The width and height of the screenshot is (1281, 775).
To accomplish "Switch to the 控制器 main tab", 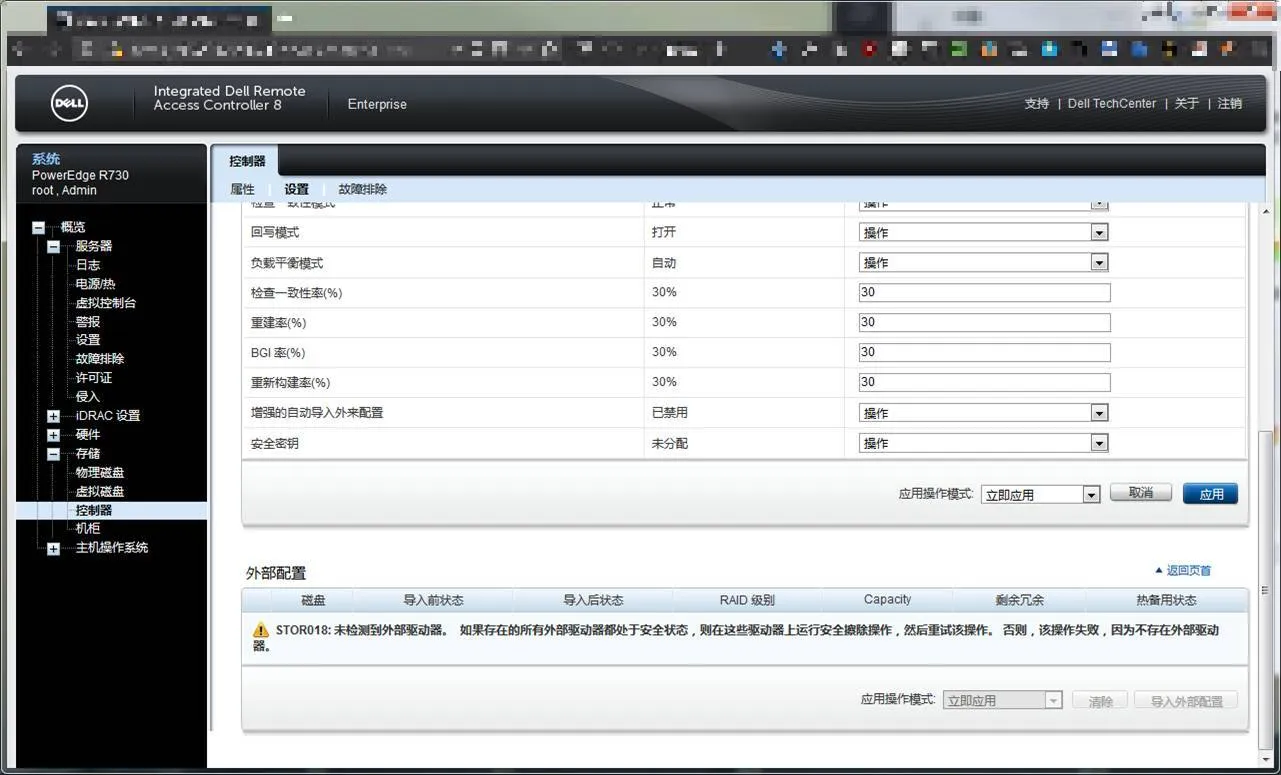I will pyautogui.click(x=247, y=161).
